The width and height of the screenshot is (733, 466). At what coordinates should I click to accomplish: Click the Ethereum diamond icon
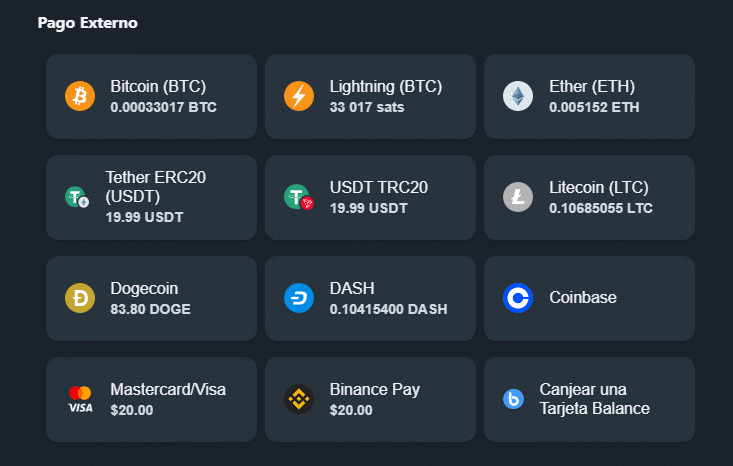coord(518,96)
